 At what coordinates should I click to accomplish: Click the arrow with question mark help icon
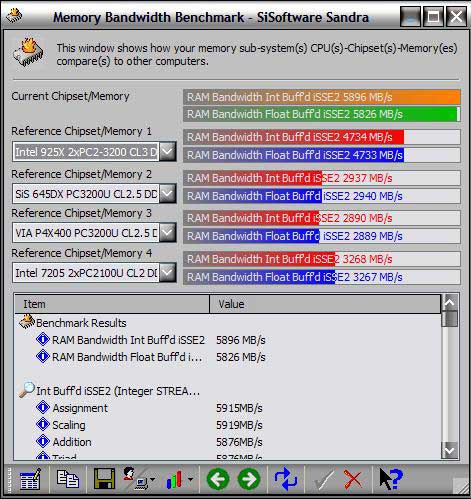point(391,479)
